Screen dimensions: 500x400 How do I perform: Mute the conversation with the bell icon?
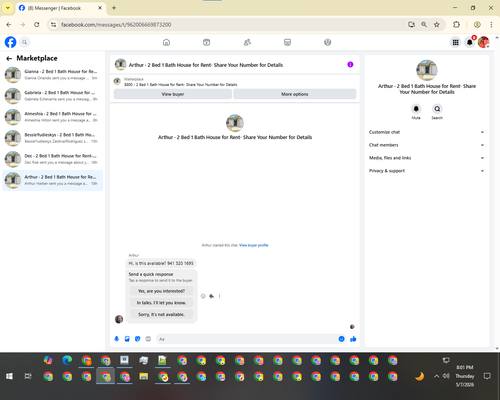[x=416, y=109]
